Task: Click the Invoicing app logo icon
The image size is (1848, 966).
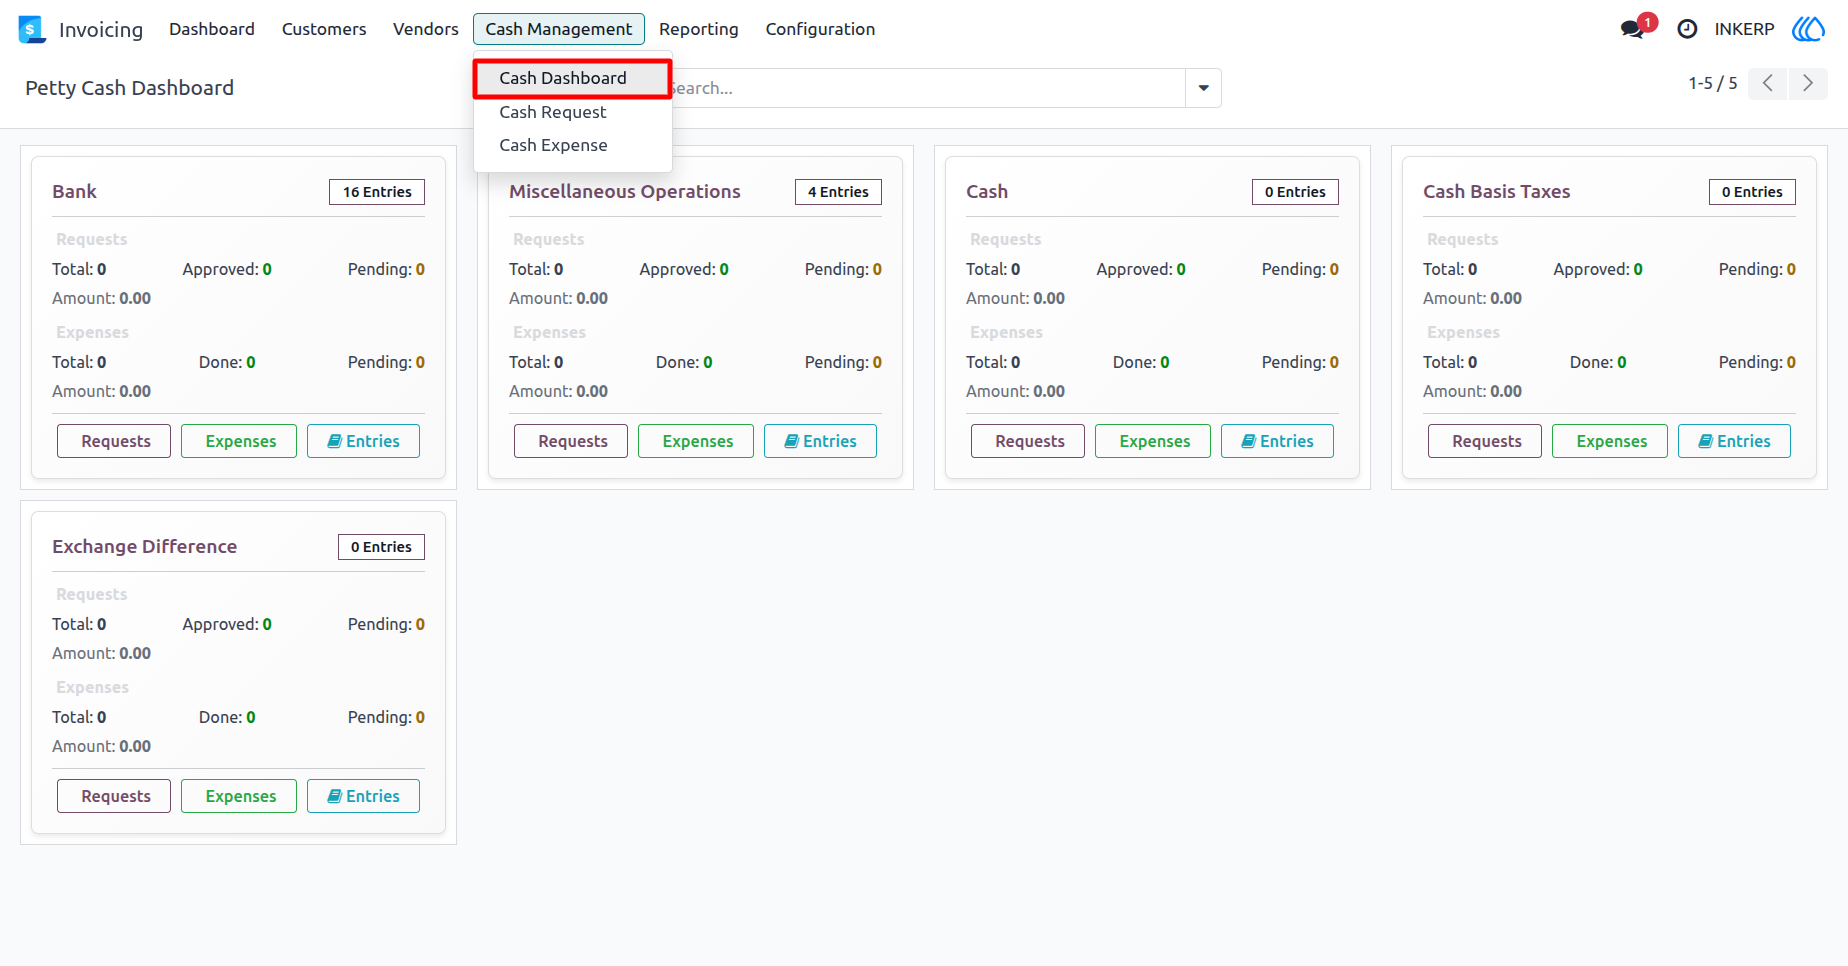Action: [x=32, y=29]
